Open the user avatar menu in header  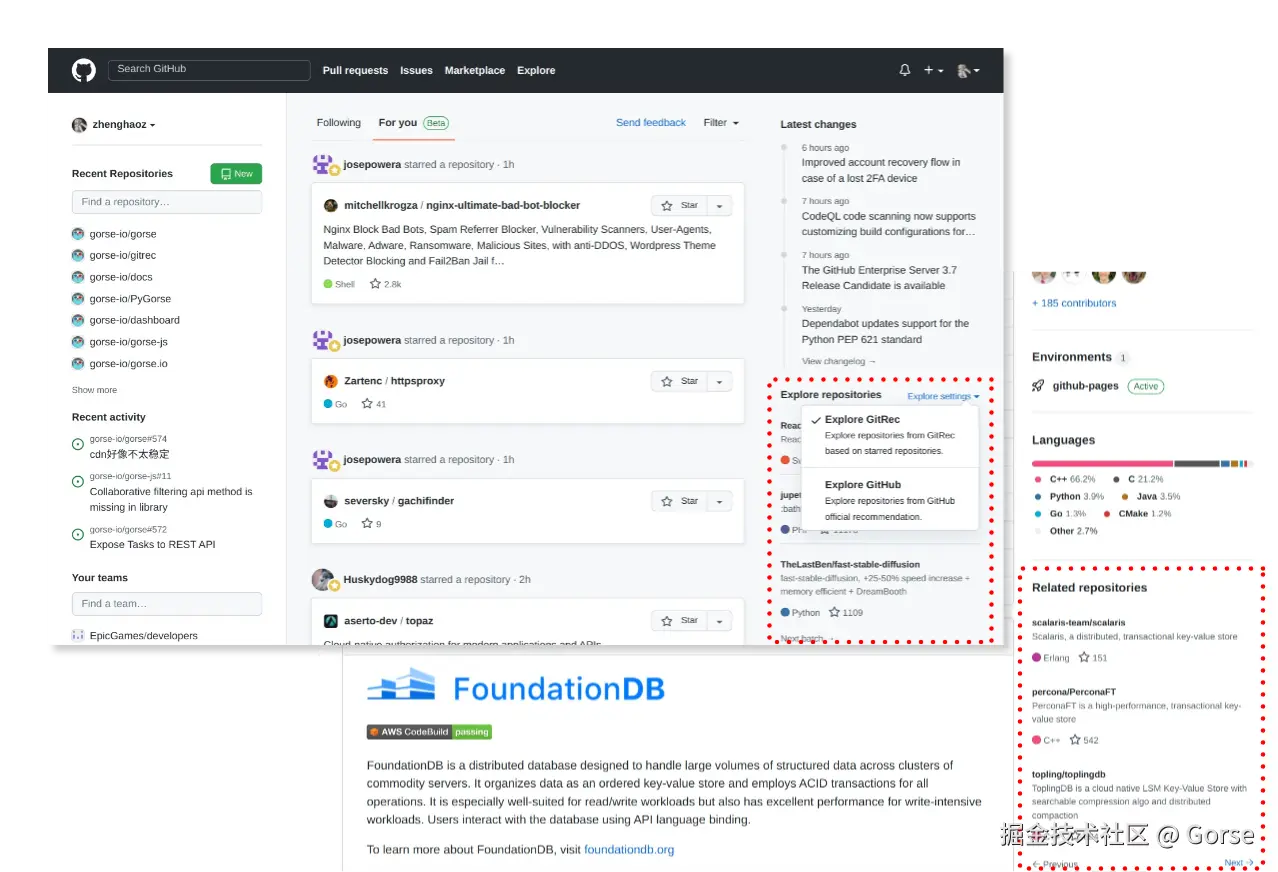tap(968, 70)
